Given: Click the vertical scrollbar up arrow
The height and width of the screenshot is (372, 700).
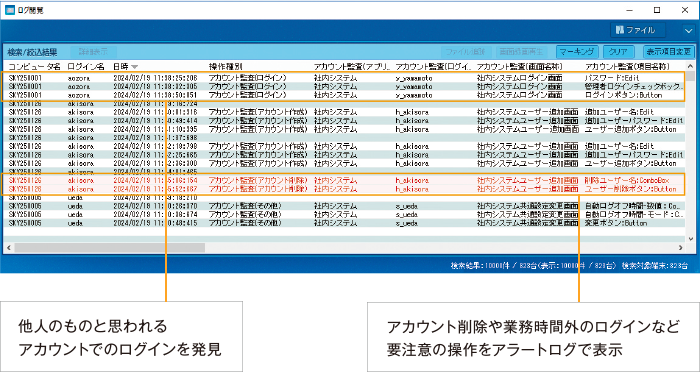Looking at the screenshot, I should 690,66.
